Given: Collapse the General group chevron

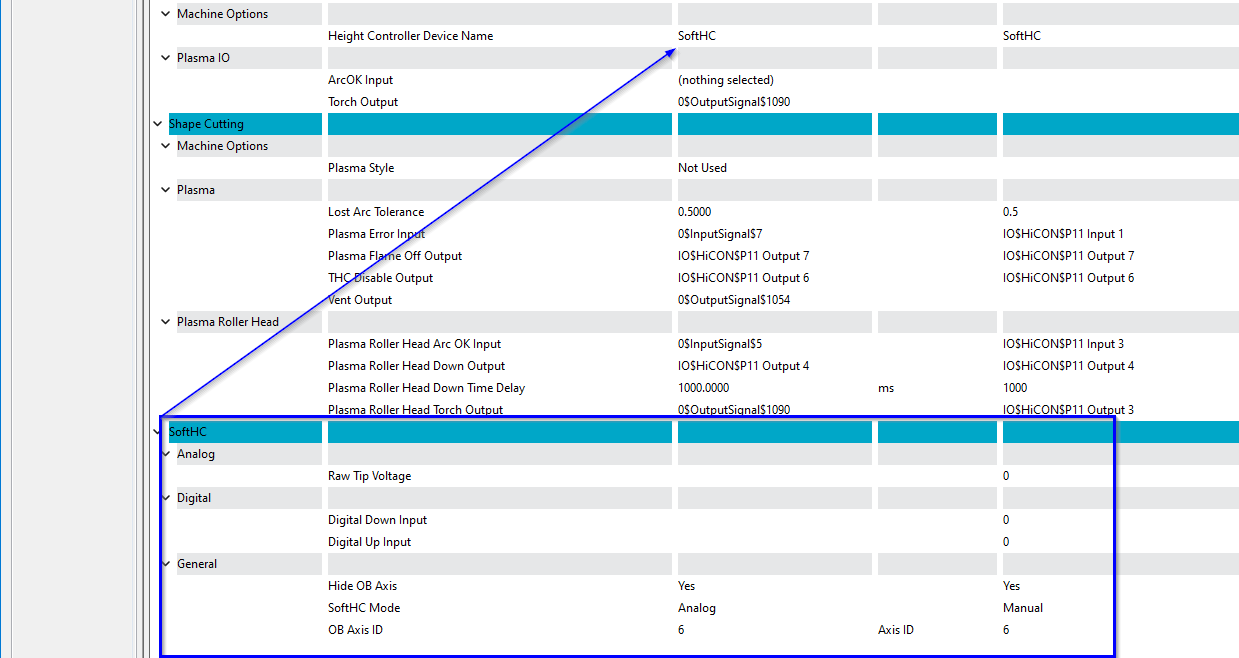Looking at the screenshot, I should 166,564.
